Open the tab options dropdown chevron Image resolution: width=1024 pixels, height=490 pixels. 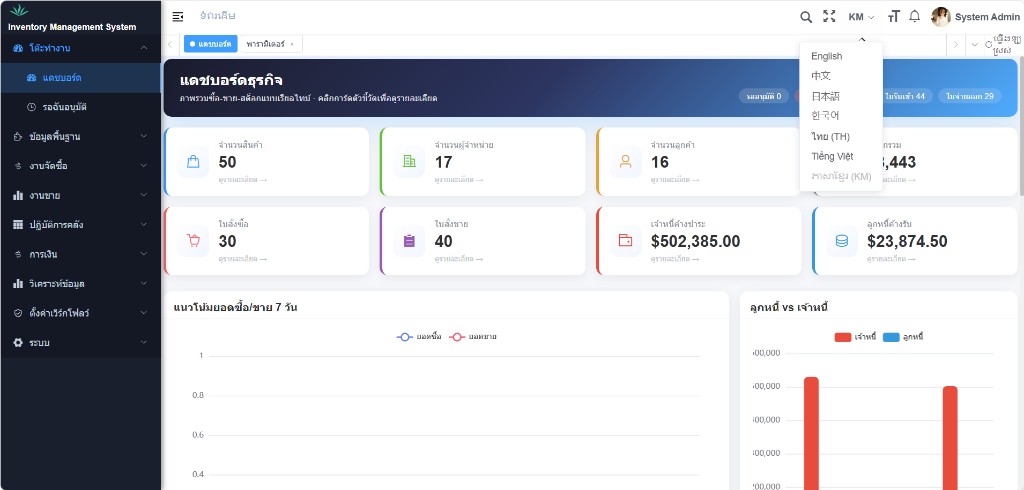point(975,44)
